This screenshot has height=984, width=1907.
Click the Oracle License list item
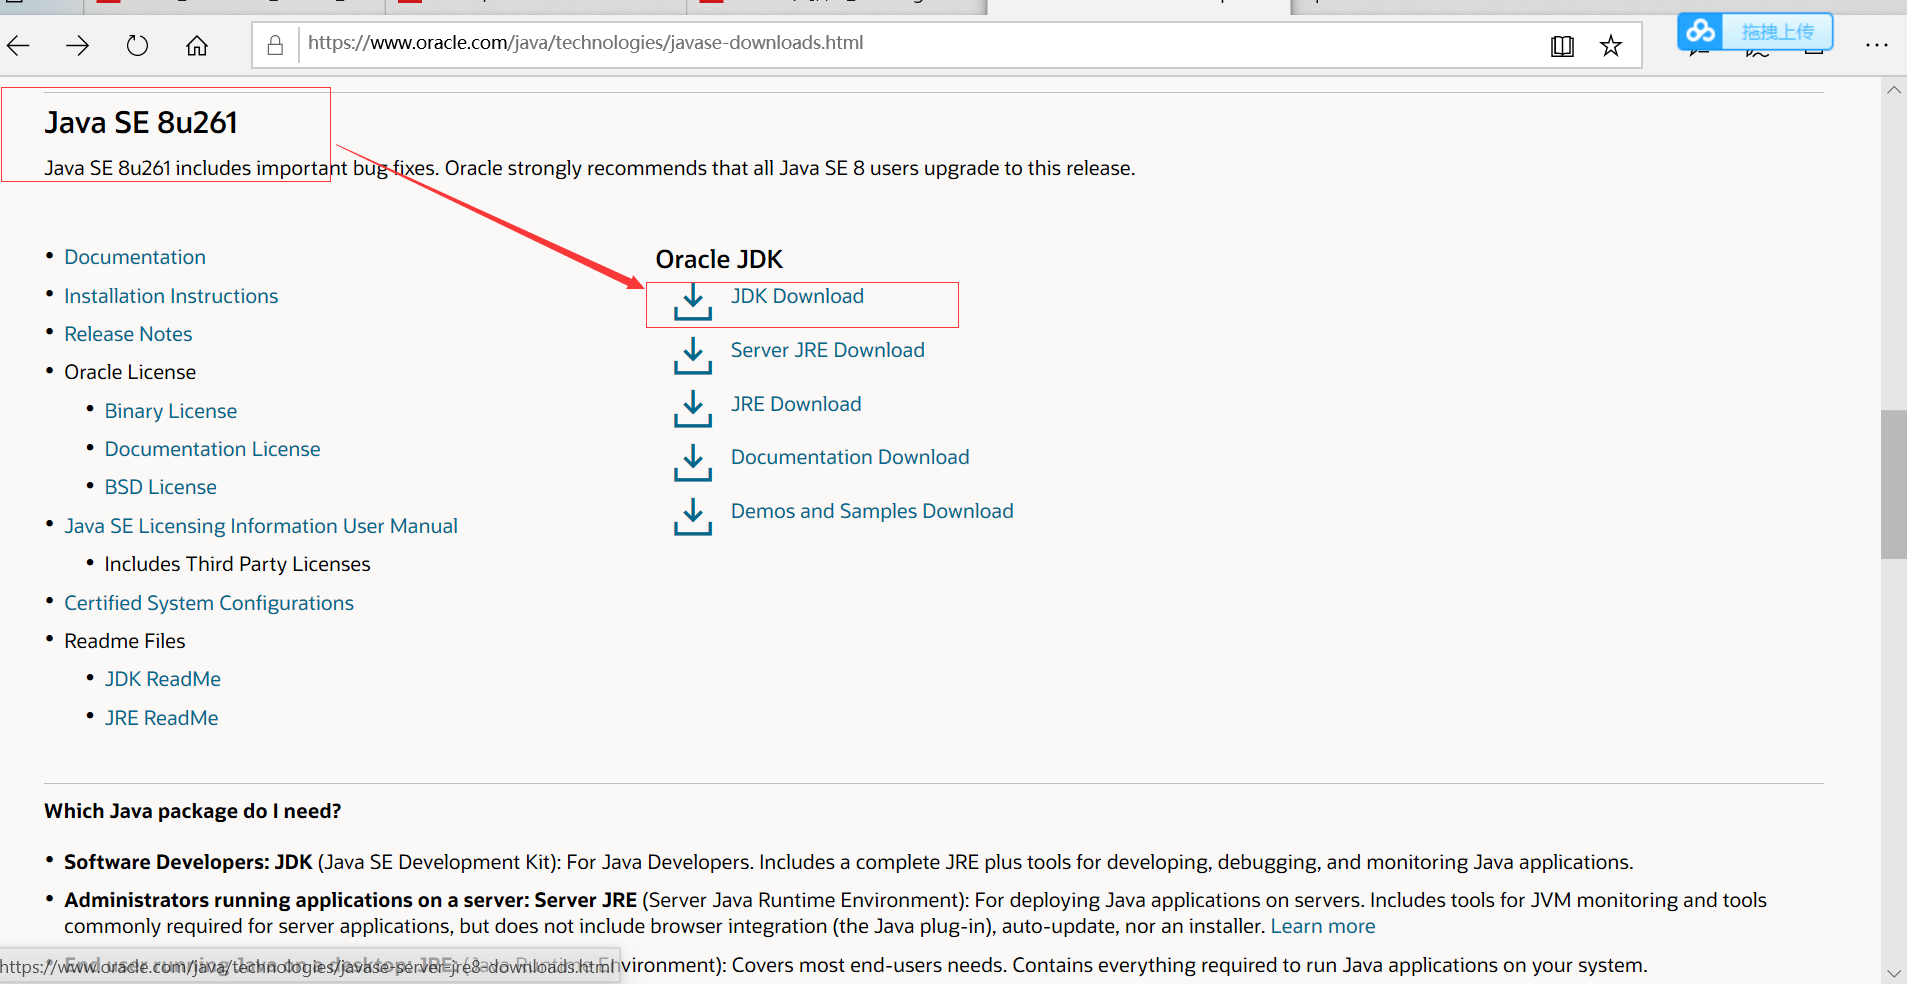click(x=130, y=372)
